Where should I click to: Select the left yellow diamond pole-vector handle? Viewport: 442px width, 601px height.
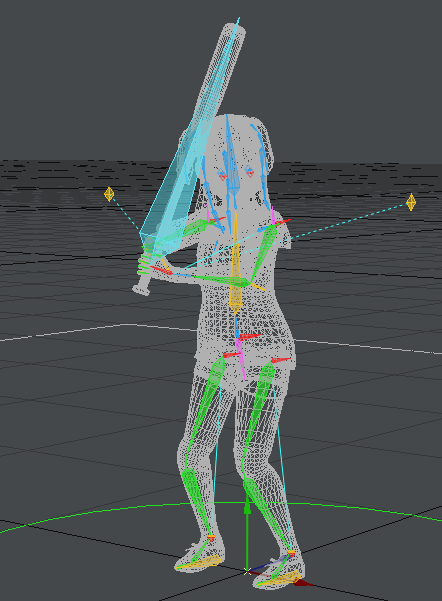(x=109, y=194)
